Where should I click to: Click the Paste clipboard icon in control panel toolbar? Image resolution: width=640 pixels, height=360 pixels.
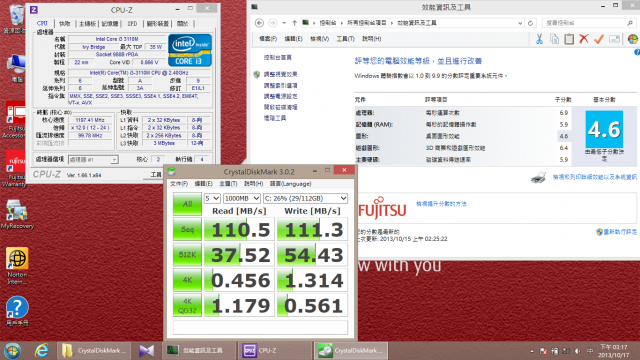(569, 39)
